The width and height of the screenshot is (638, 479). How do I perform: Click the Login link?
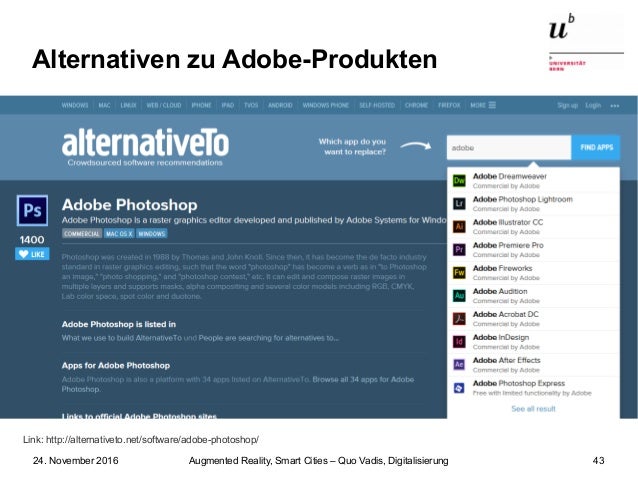[593, 105]
